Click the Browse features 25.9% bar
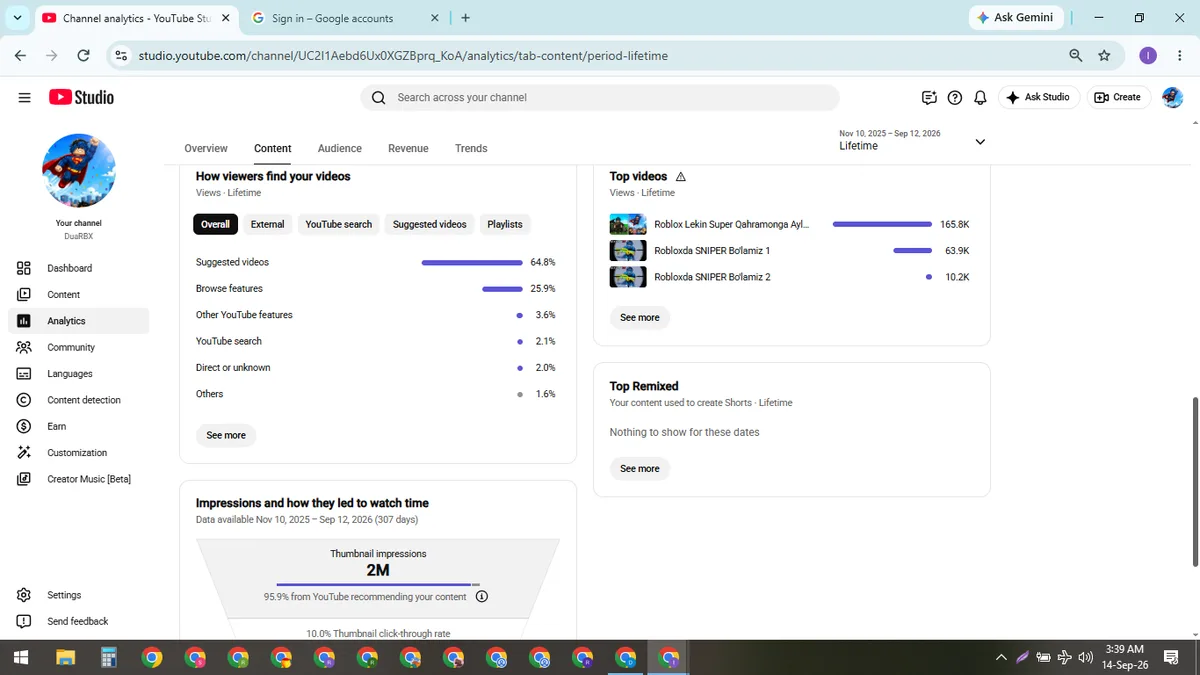Screen dimensions: 1200x675 (x=502, y=288)
